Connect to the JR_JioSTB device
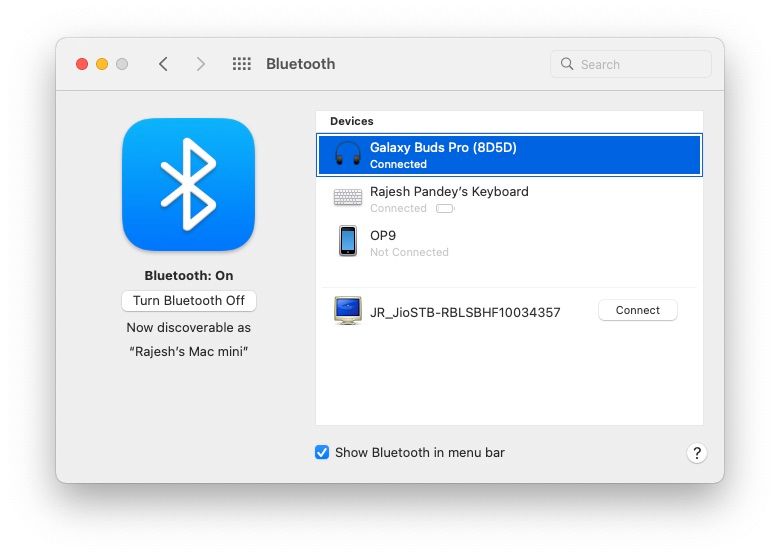This screenshot has width=780, height=557. (x=637, y=310)
